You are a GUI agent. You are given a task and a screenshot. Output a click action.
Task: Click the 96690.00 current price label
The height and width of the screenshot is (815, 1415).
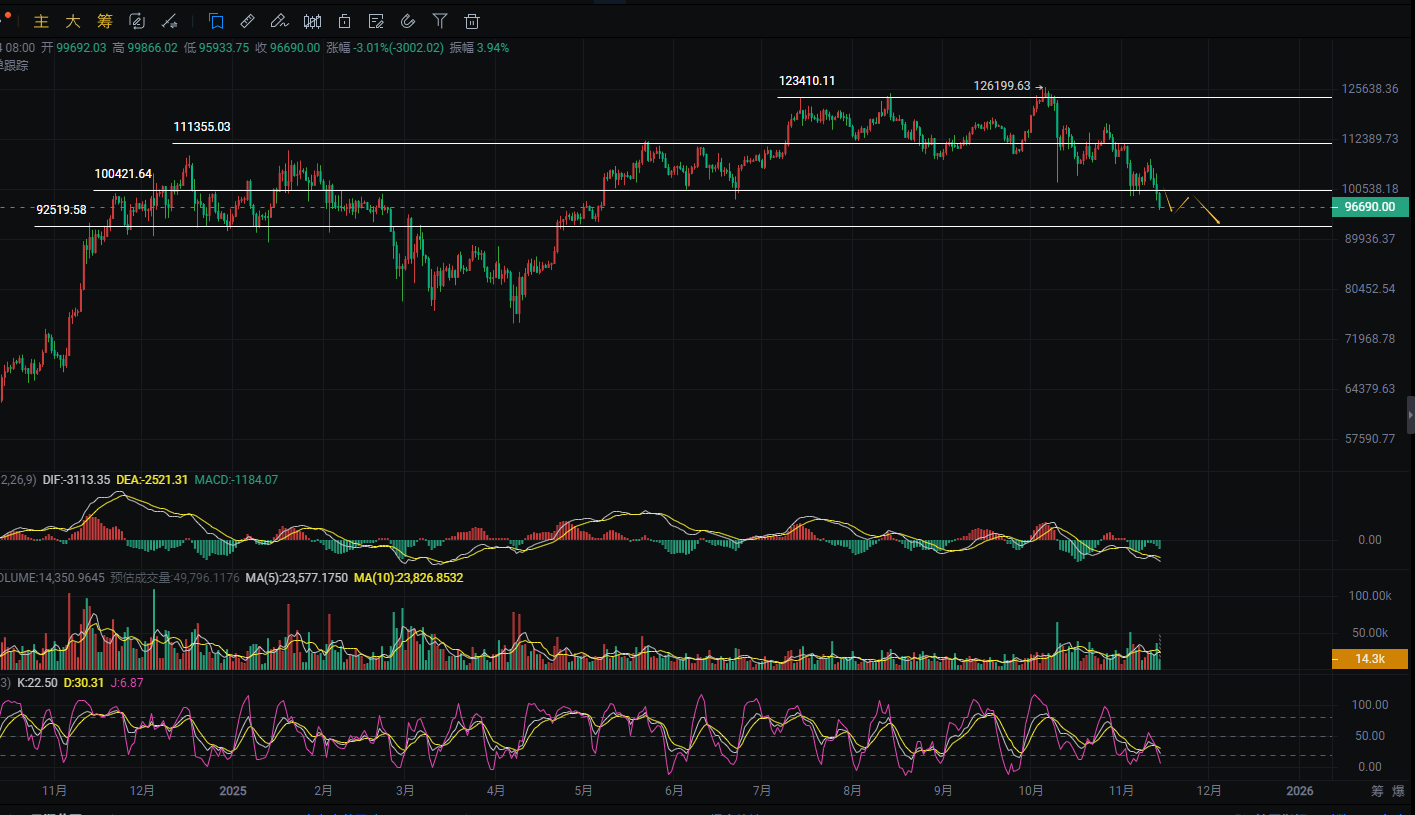[1370, 208]
